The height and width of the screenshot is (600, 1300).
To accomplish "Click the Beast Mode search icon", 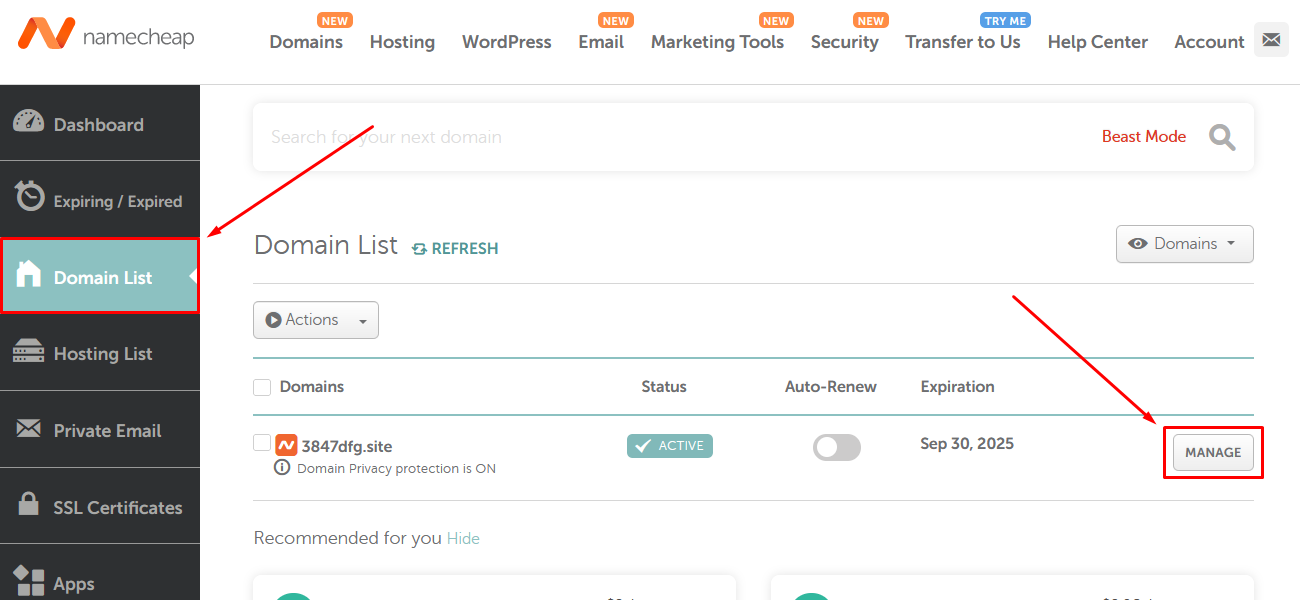I will point(1221,137).
